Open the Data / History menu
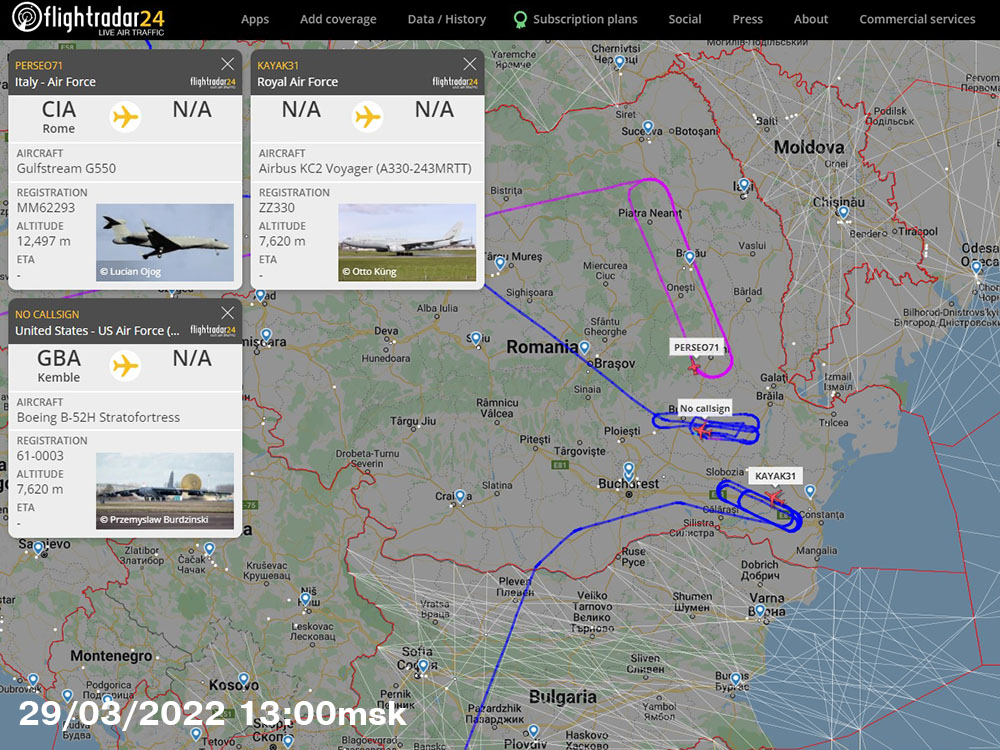The height and width of the screenshot is (750, 1000). pyautogui.click(x=446, y=19)
